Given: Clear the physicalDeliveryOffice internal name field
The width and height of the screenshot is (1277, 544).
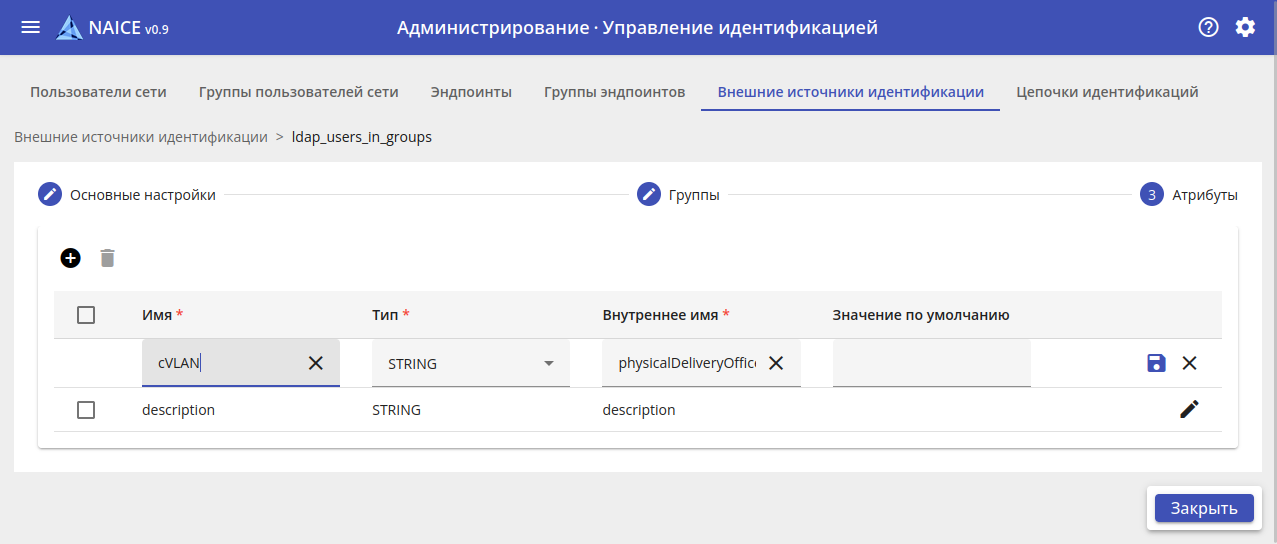Looking at the screenshot, I should 776,363.
